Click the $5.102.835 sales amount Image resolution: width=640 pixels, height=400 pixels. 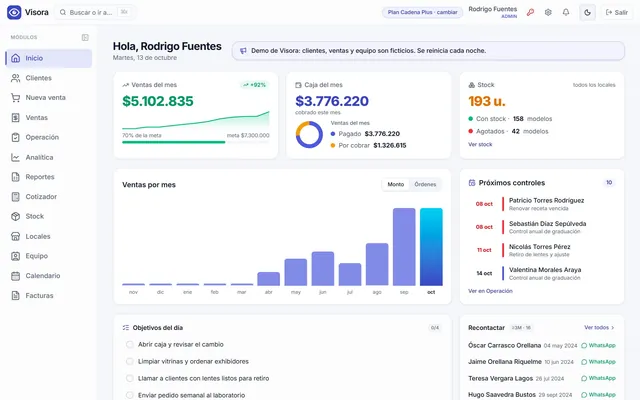[x=158, y=101]
